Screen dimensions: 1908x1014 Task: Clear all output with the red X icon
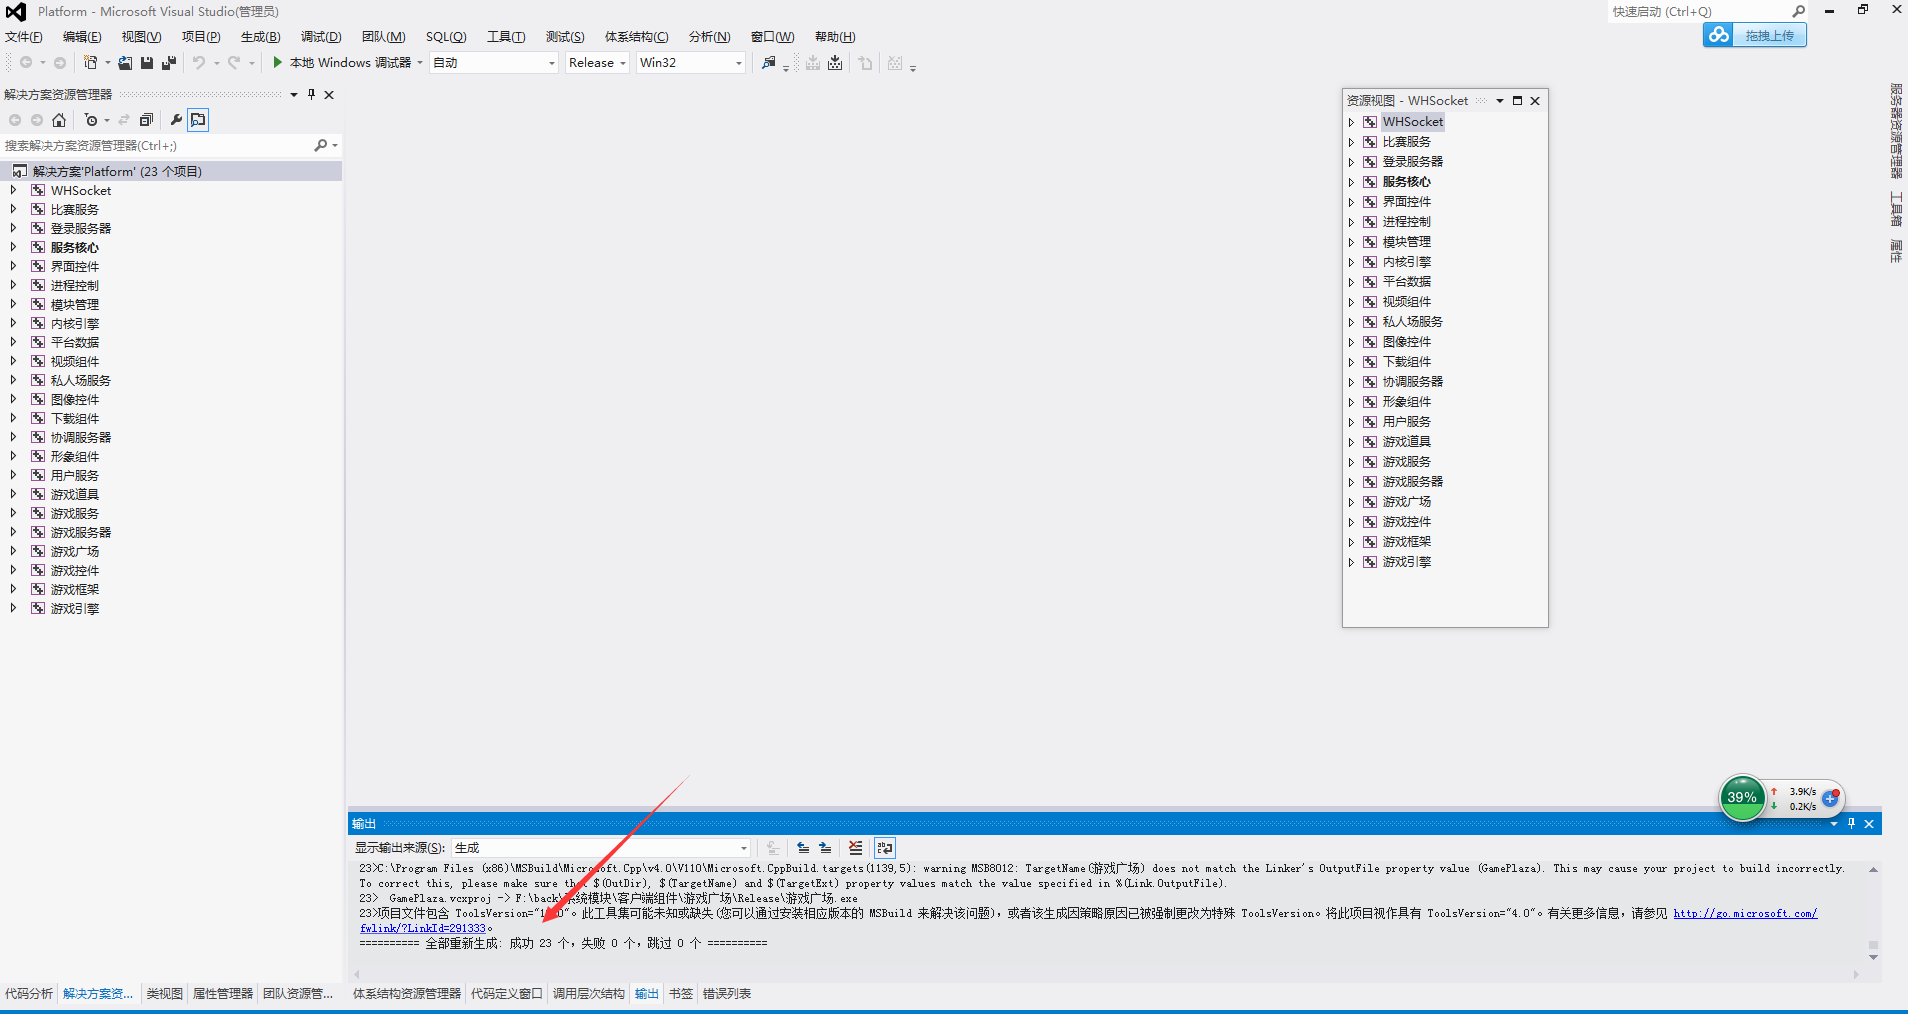[855, 848]
